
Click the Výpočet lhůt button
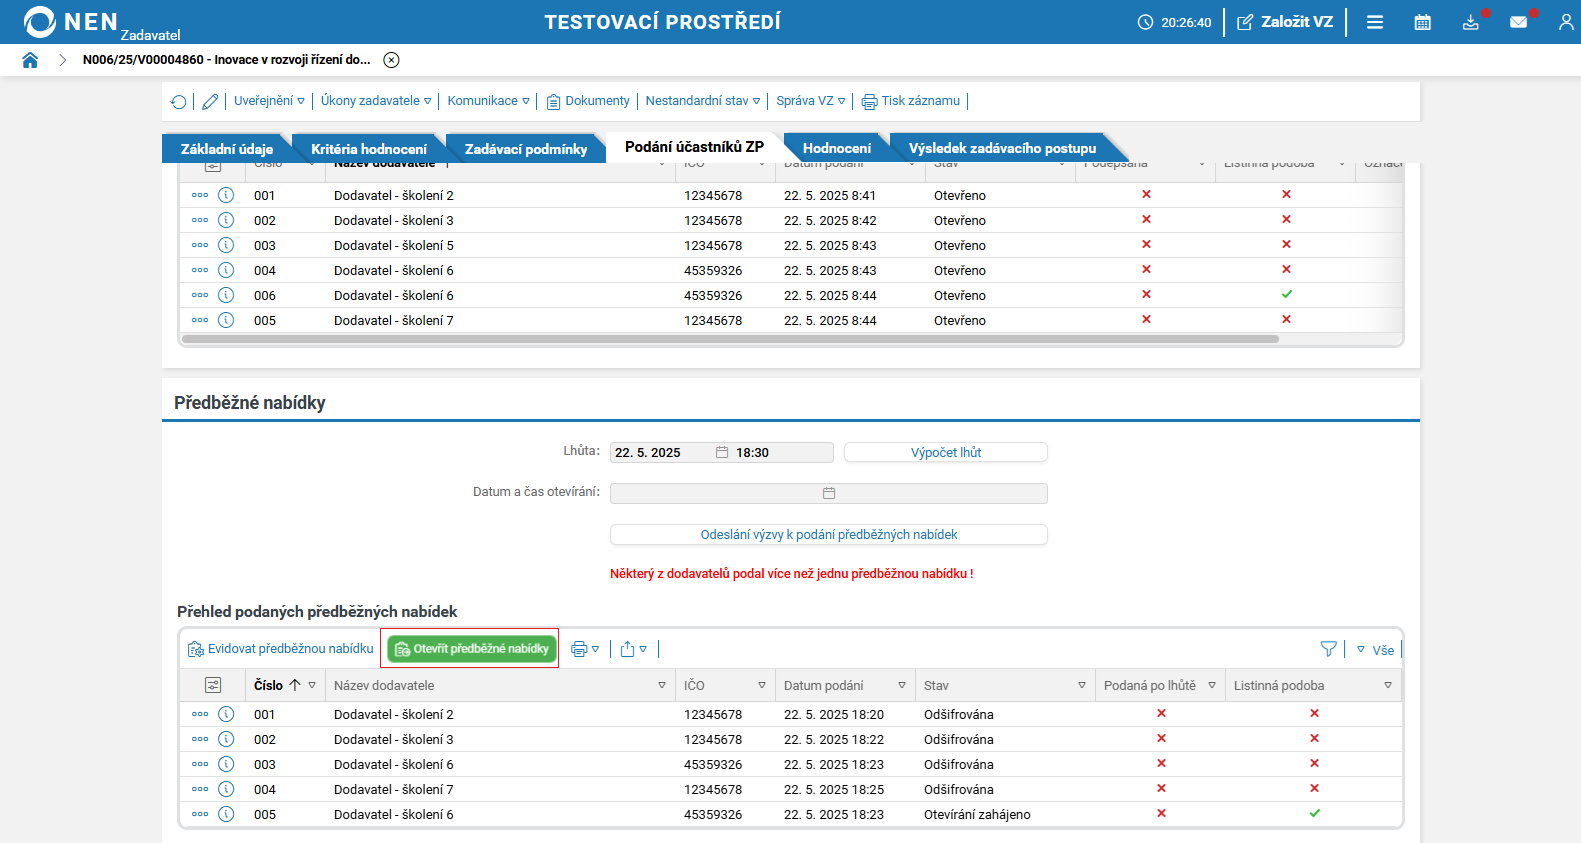click(945, 453)
